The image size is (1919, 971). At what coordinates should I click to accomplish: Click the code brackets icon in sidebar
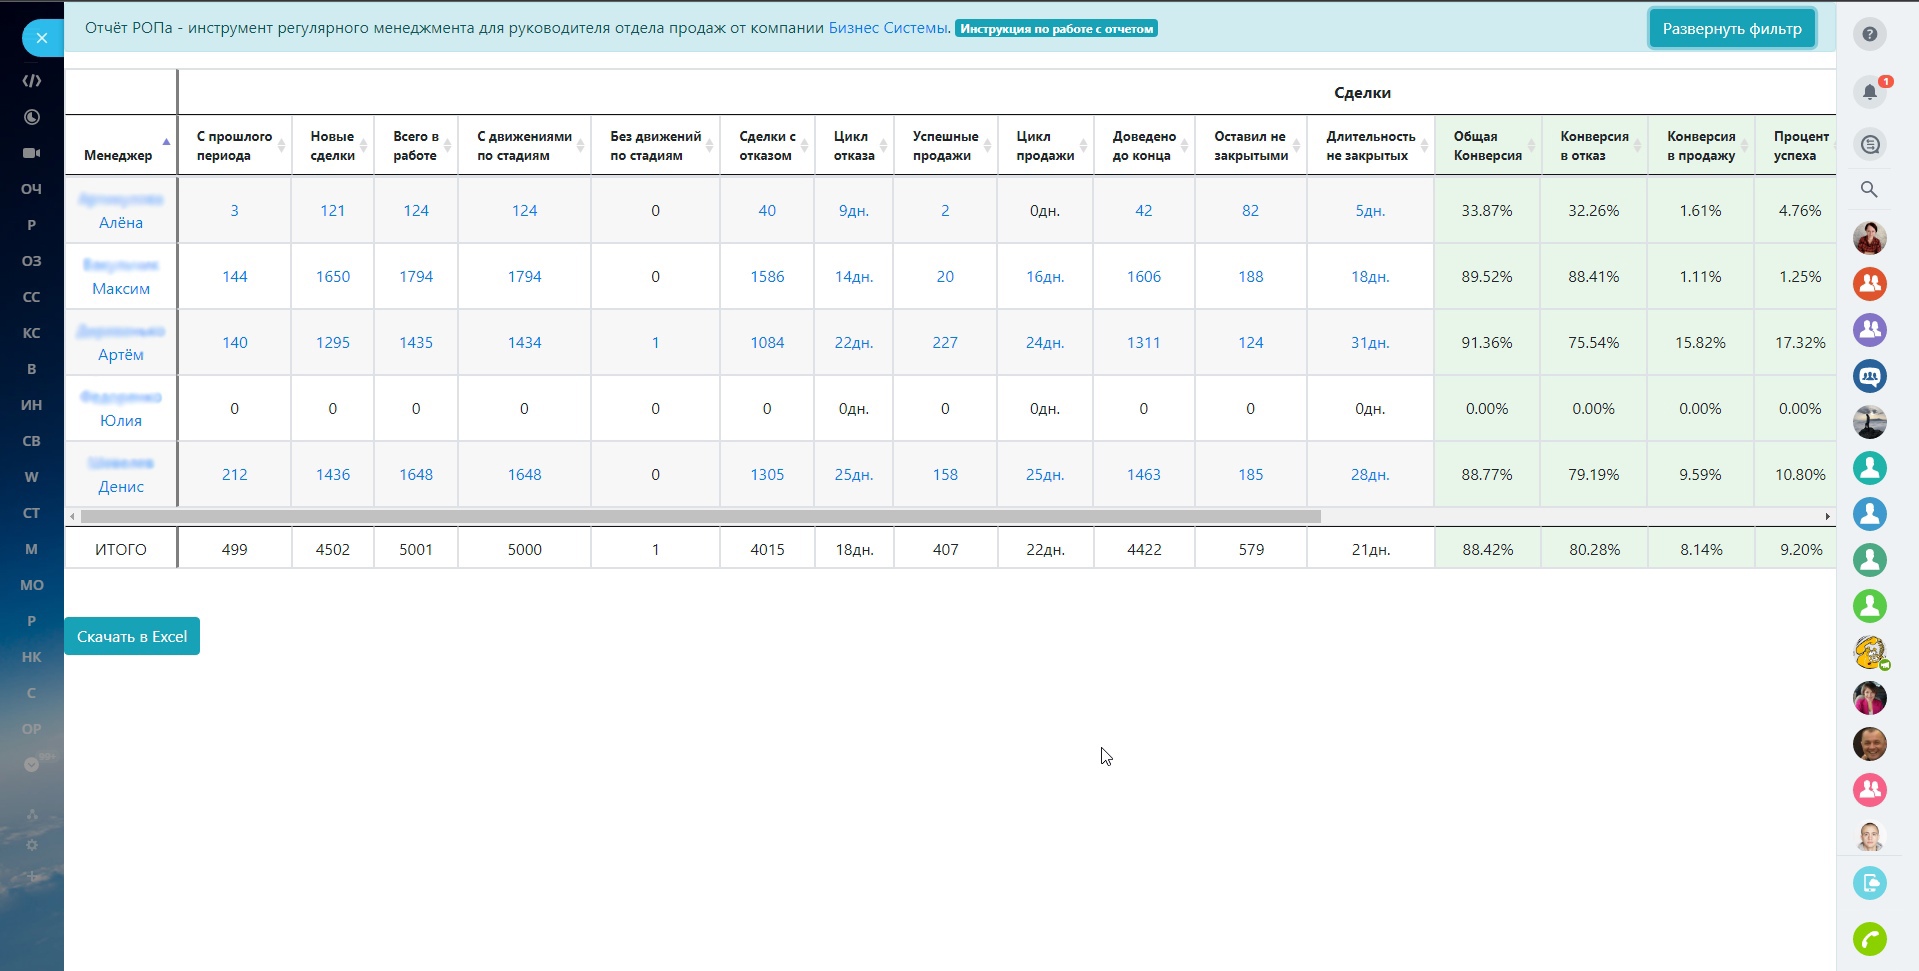[x=31, y=81]
